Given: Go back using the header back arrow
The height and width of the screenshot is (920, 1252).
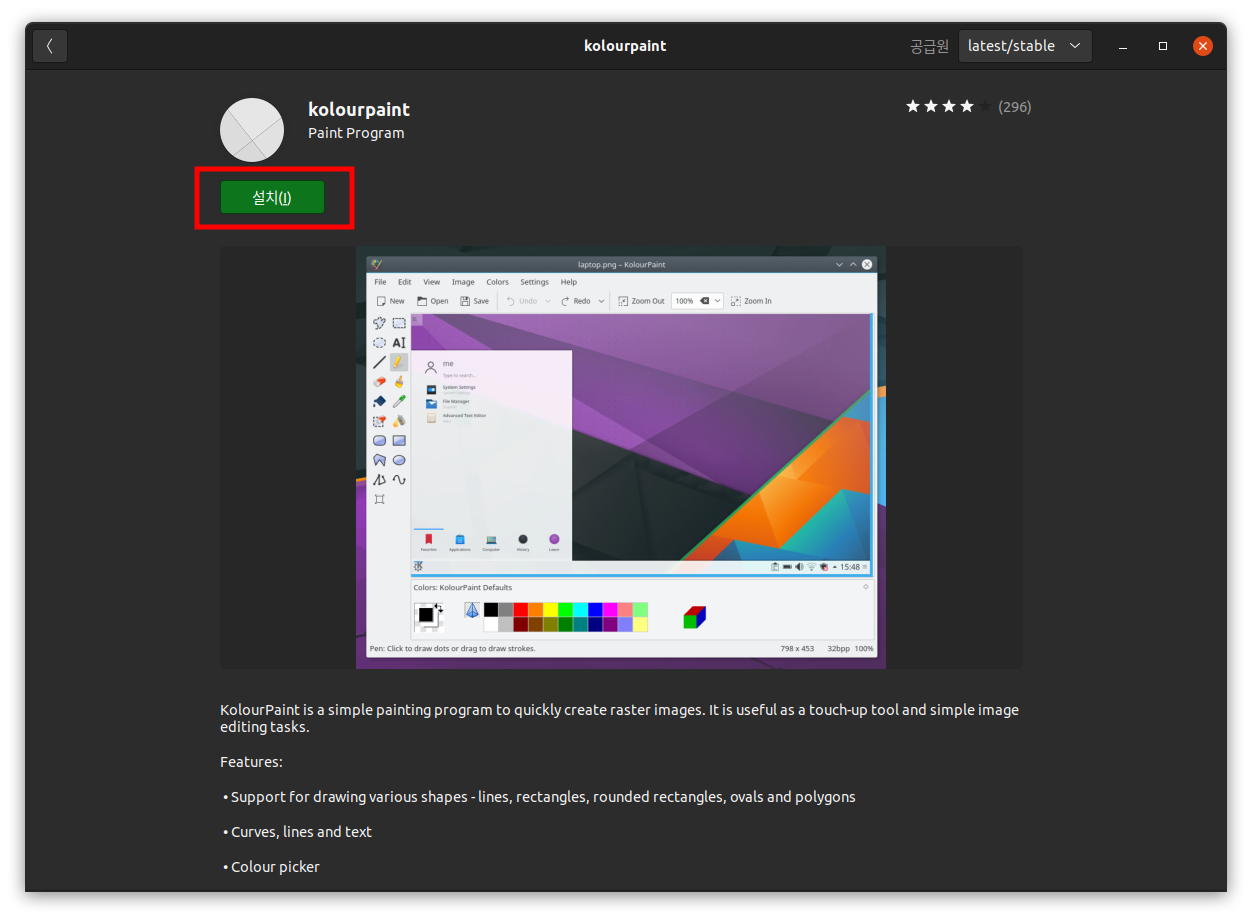Looking at the screenshot, I should [x=50, y=46].
